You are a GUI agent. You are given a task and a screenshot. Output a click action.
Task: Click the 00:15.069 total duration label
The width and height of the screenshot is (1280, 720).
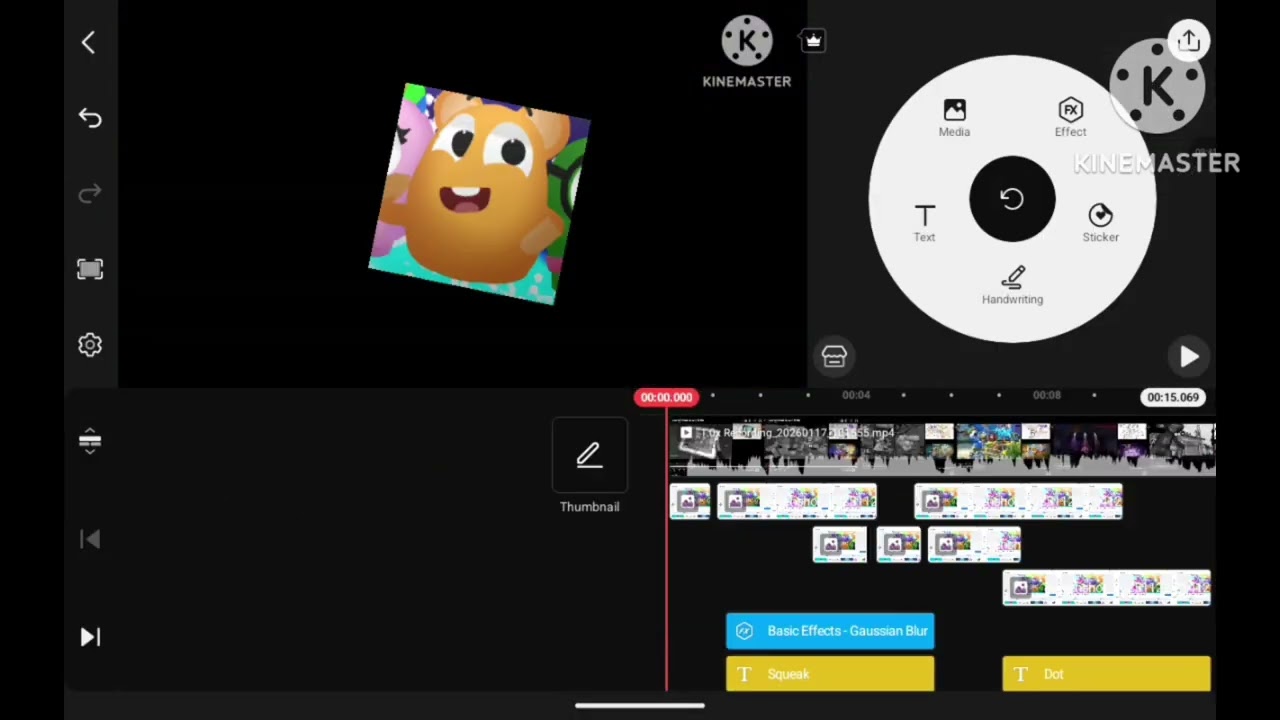pyautogui.click(x=1173, y=397)
